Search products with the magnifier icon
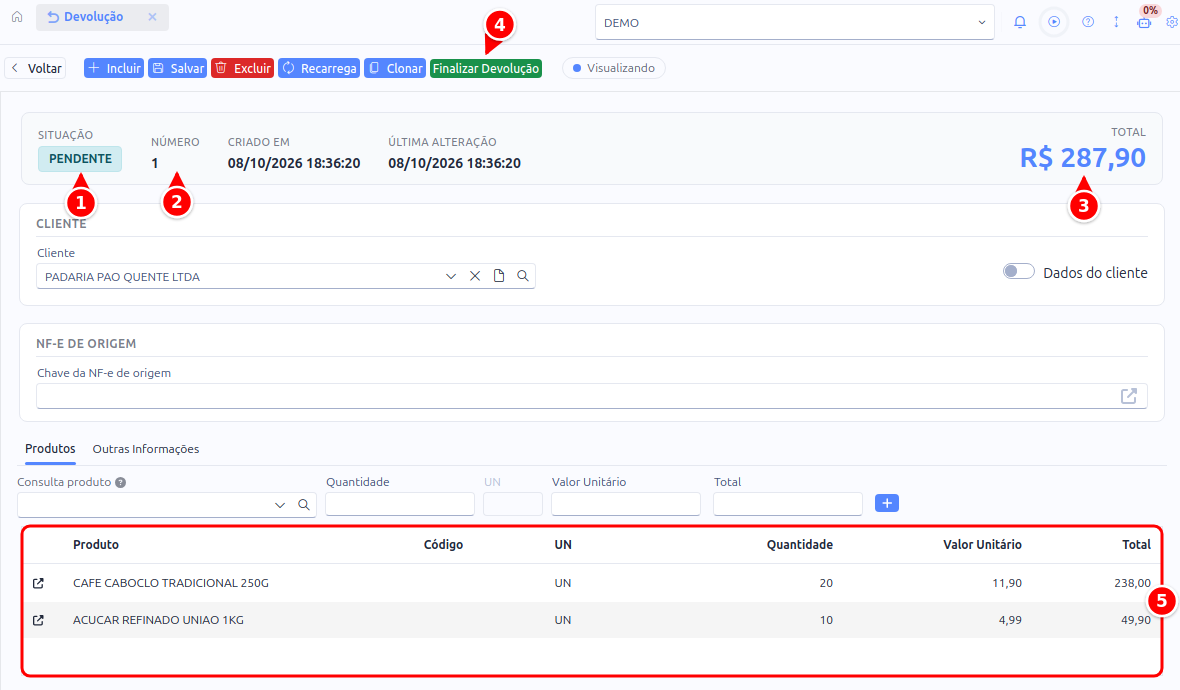This screenshot has height=690, width=1180. pyautogui.click(x=304, y=505)
